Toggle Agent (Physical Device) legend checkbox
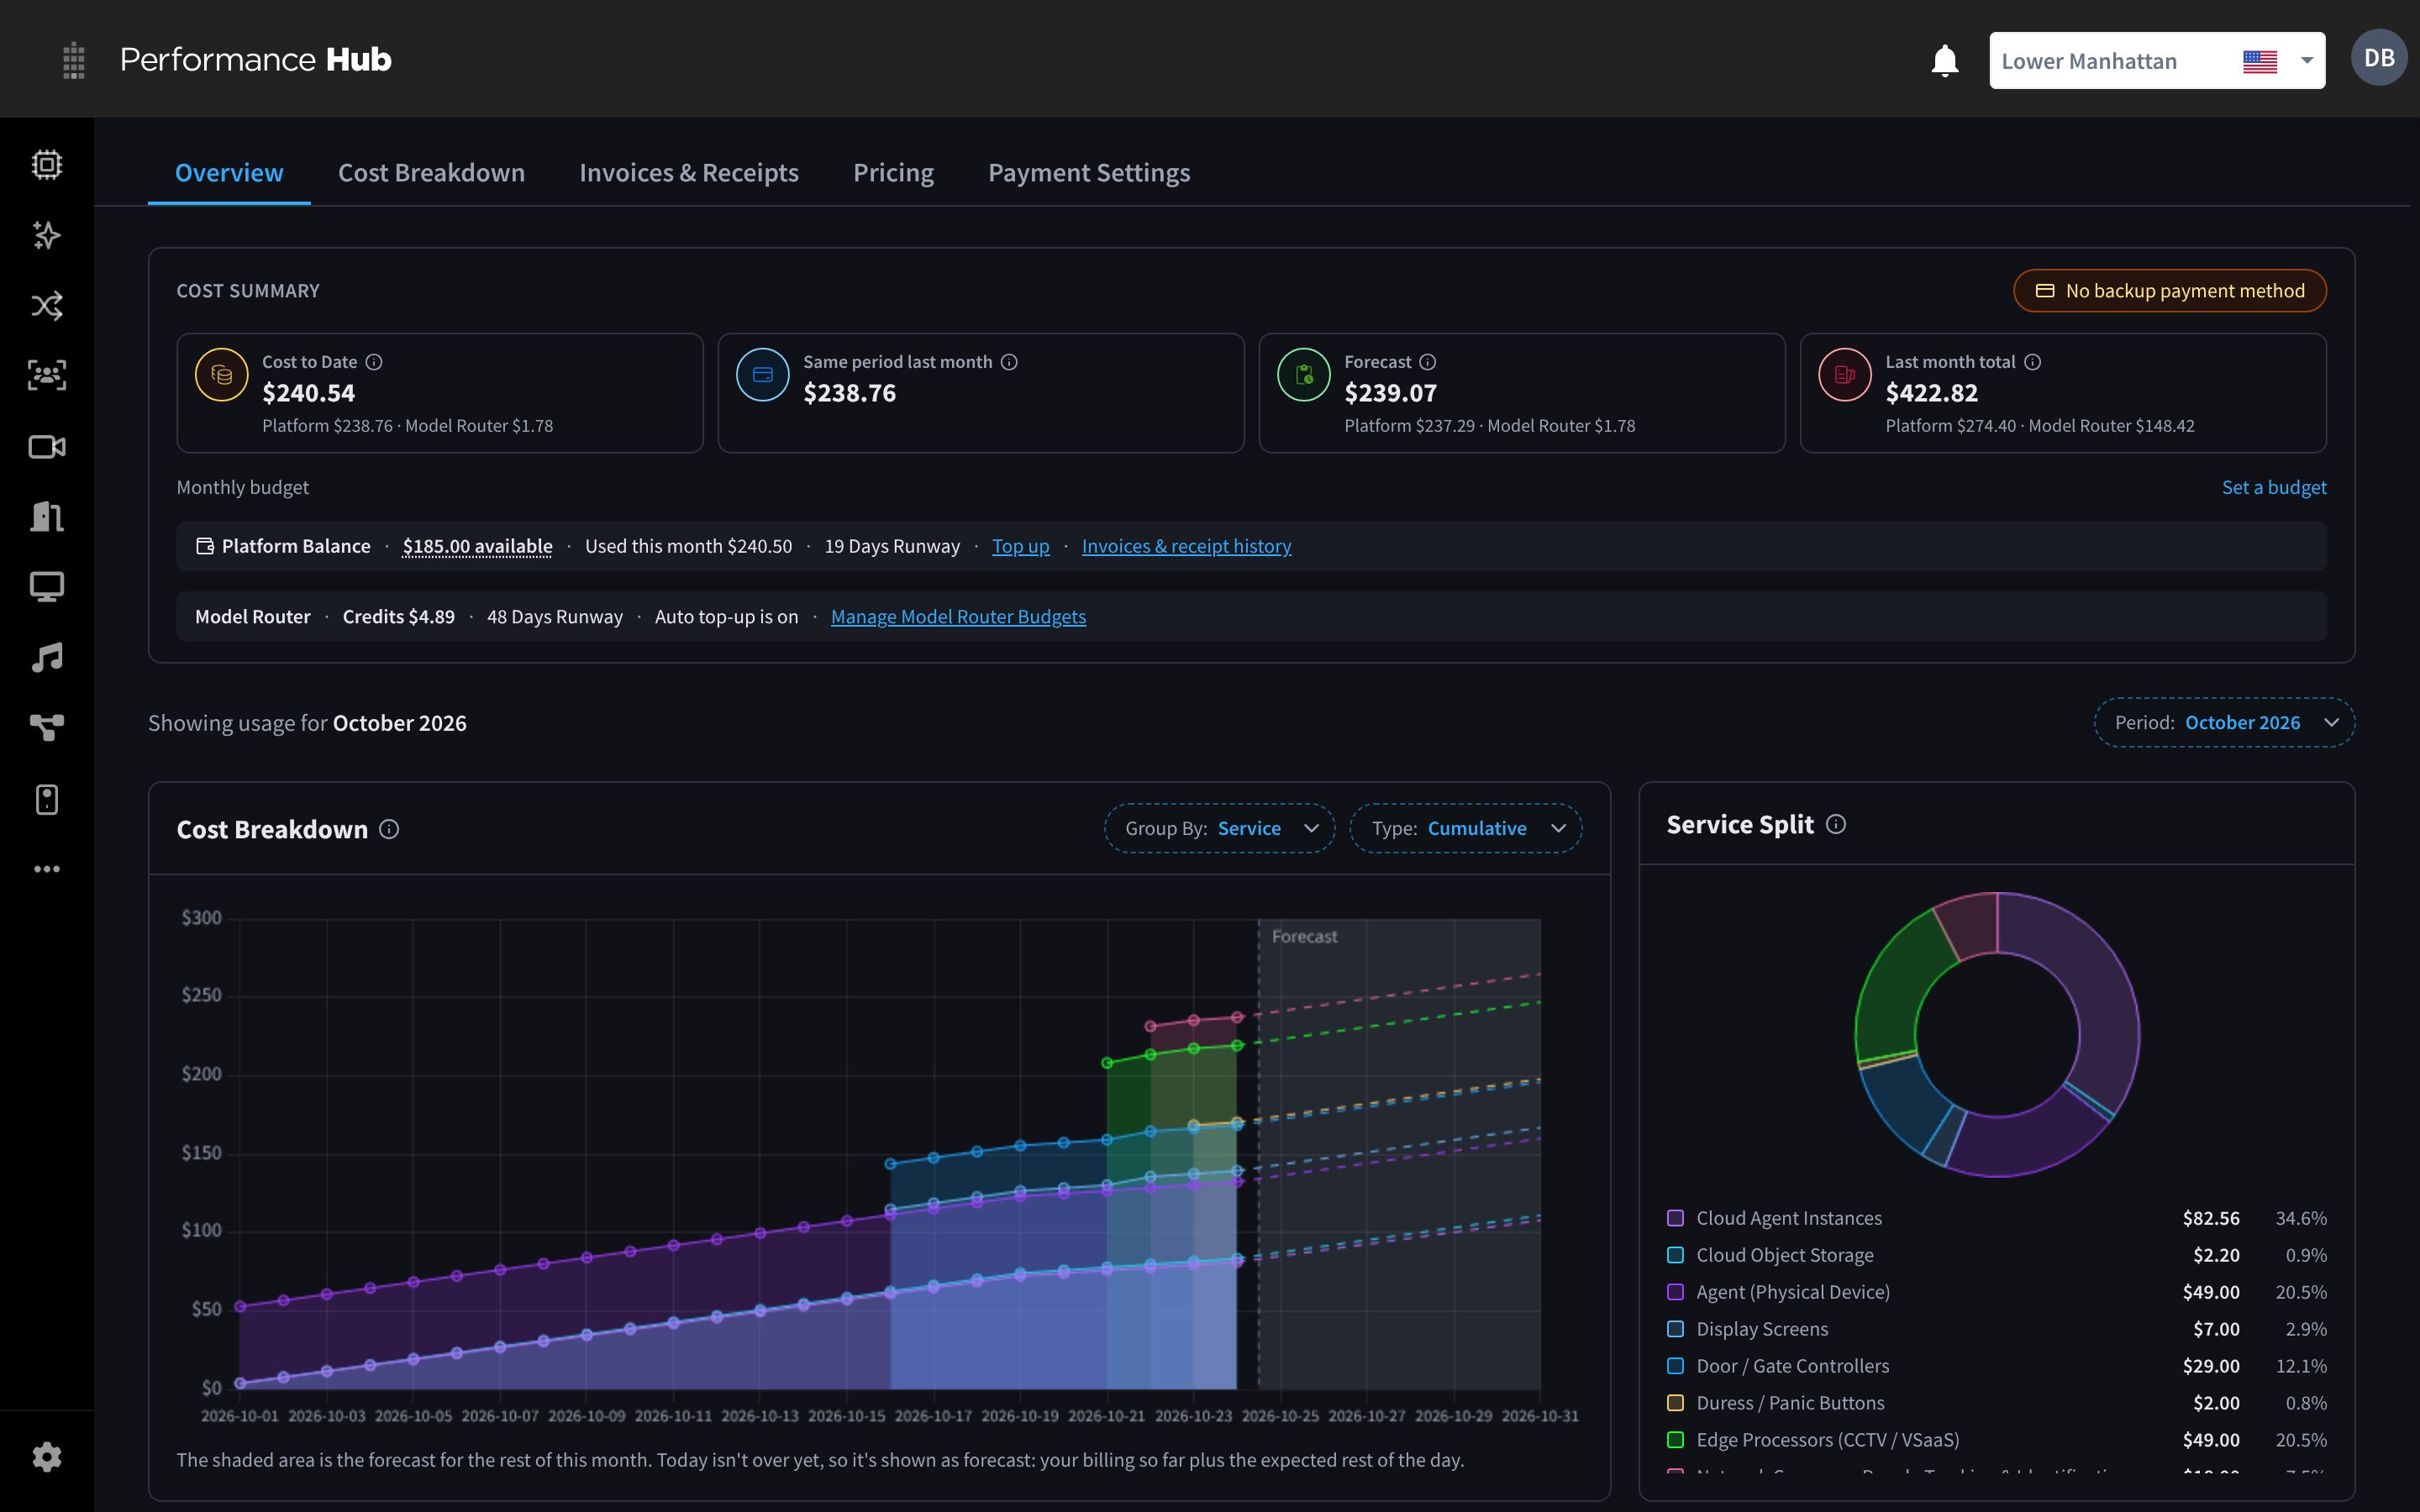The image size is (2420, 1512). point(1676,1292)
